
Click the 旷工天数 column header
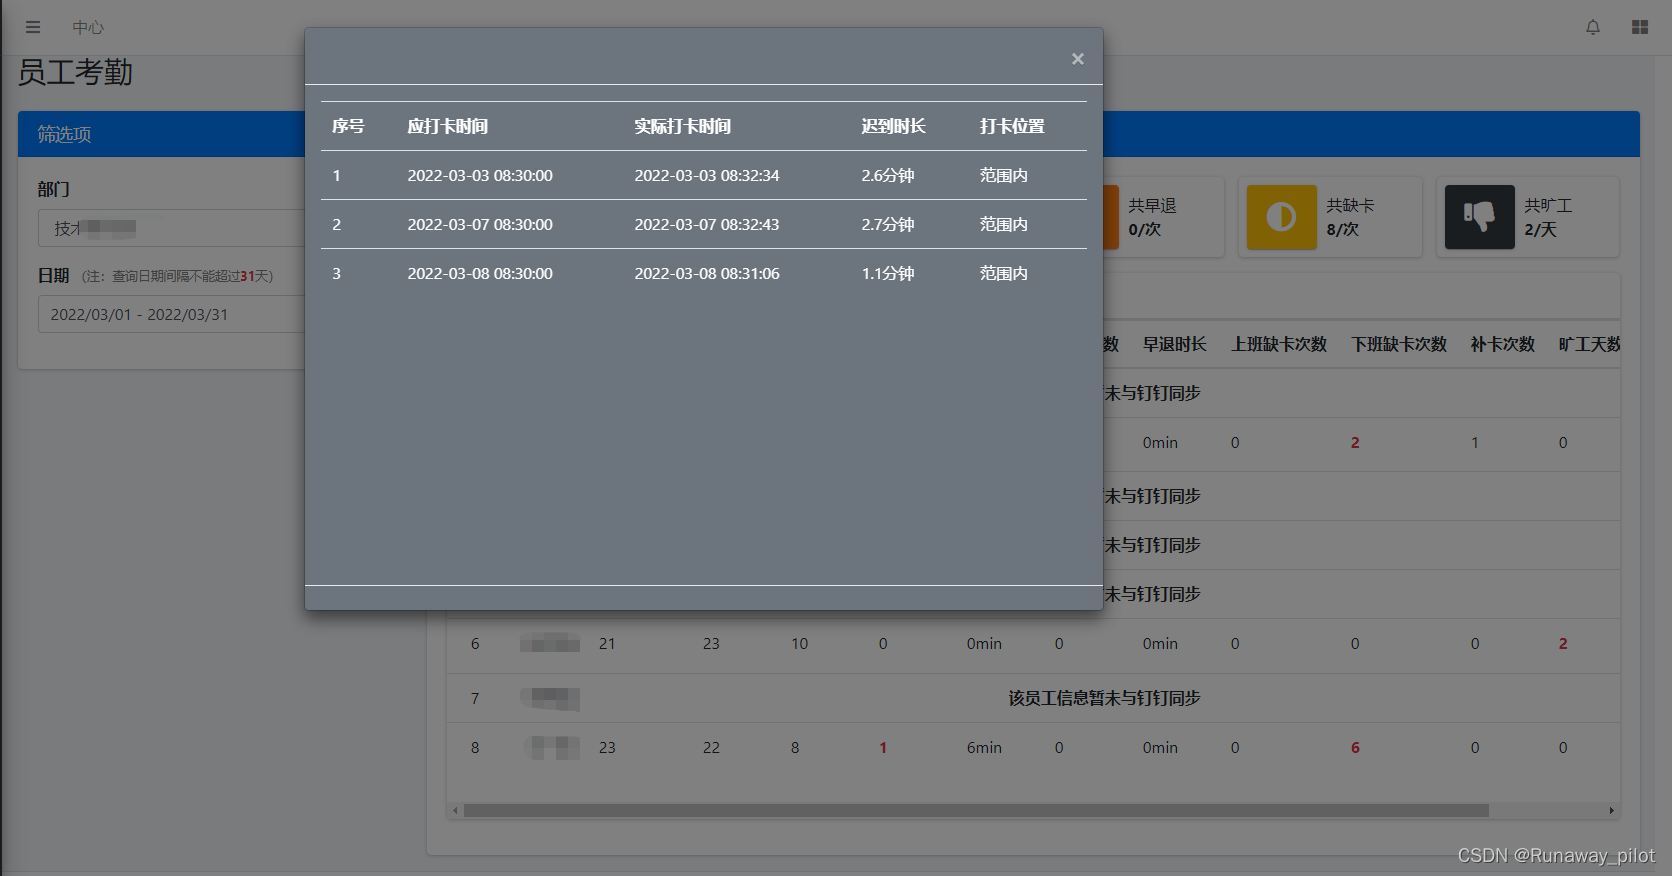(1590, 344)
